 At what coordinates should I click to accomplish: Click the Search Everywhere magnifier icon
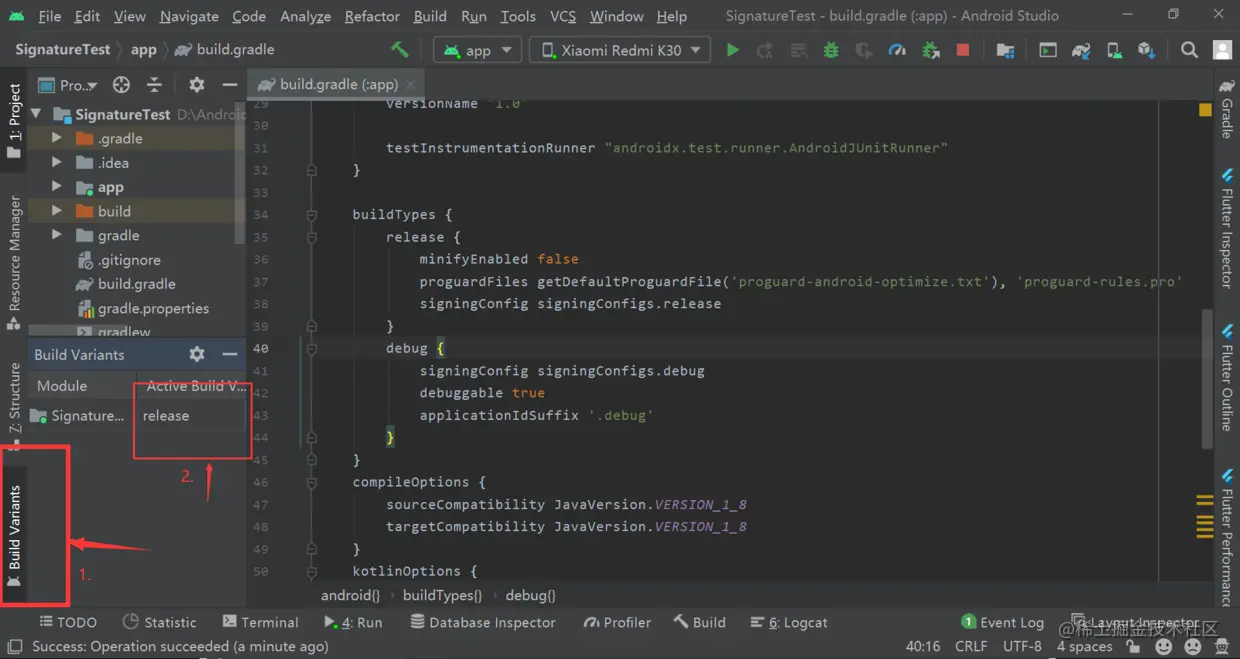(1189, 50)
